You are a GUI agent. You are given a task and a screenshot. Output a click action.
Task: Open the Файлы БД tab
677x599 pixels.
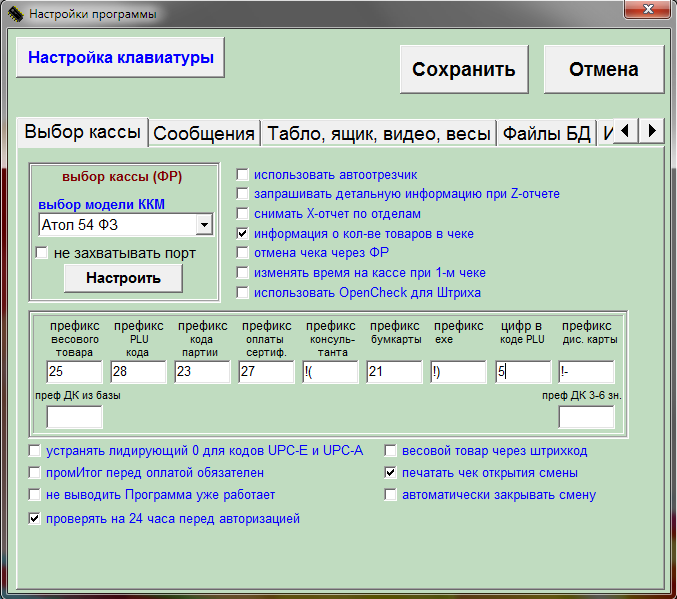coord(546,133)
